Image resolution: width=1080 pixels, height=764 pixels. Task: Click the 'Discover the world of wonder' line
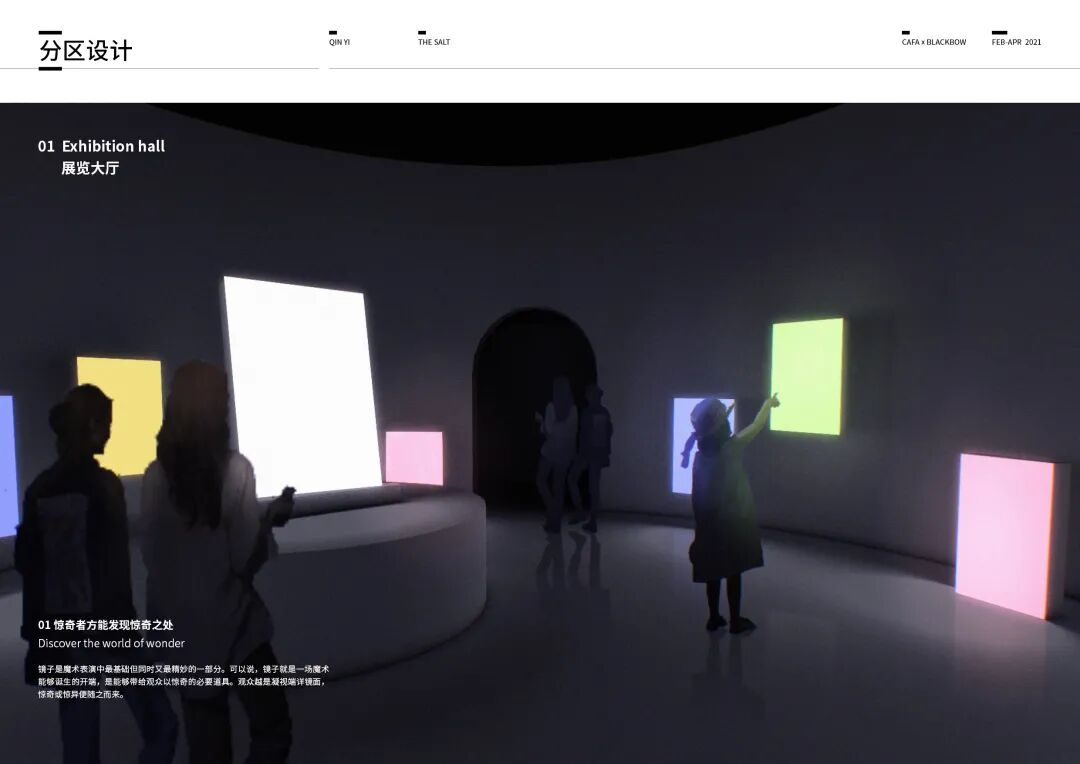(x=112, y=643)
